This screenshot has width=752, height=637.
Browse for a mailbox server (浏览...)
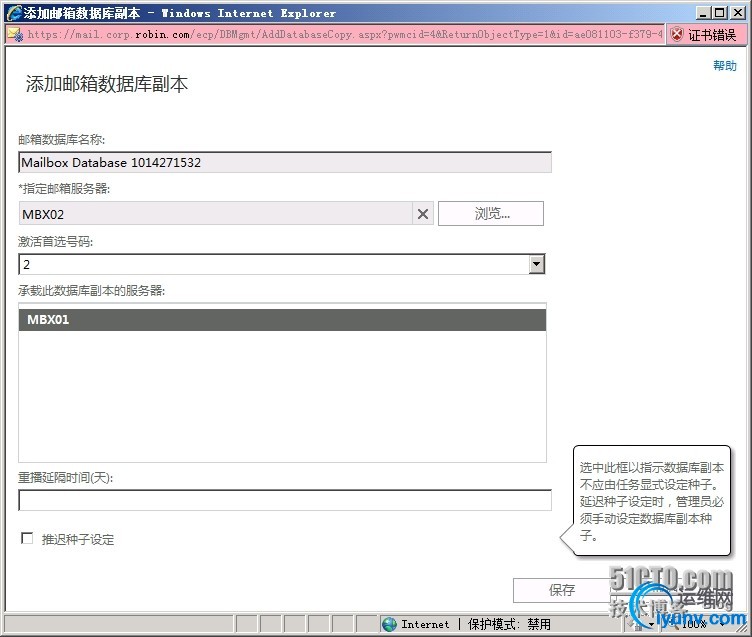click(491, 213)
